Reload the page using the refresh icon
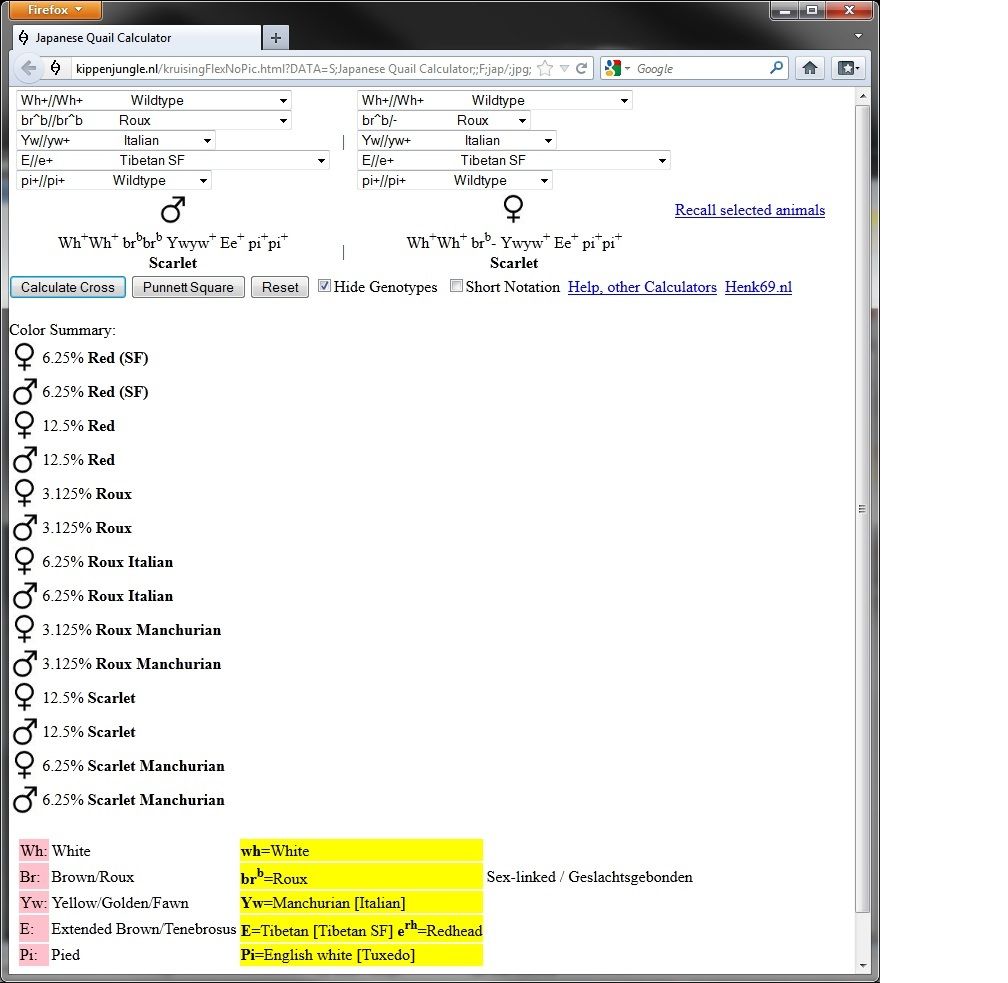 (x=582, y=69)
